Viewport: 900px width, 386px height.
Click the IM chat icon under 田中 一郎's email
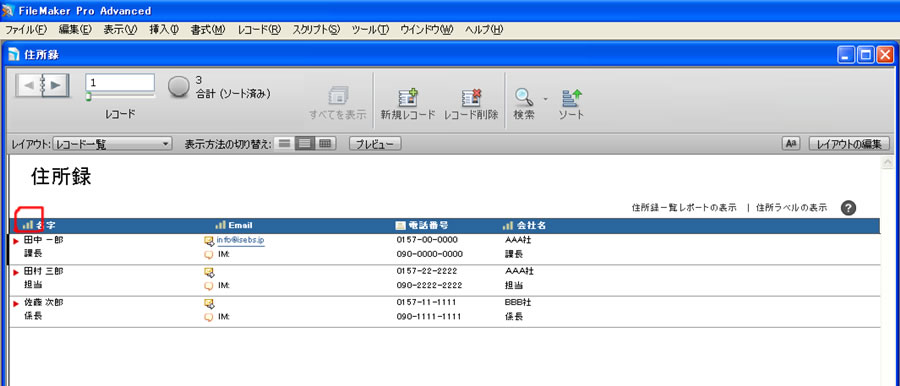pyautogui.click(x=209, y=254)
